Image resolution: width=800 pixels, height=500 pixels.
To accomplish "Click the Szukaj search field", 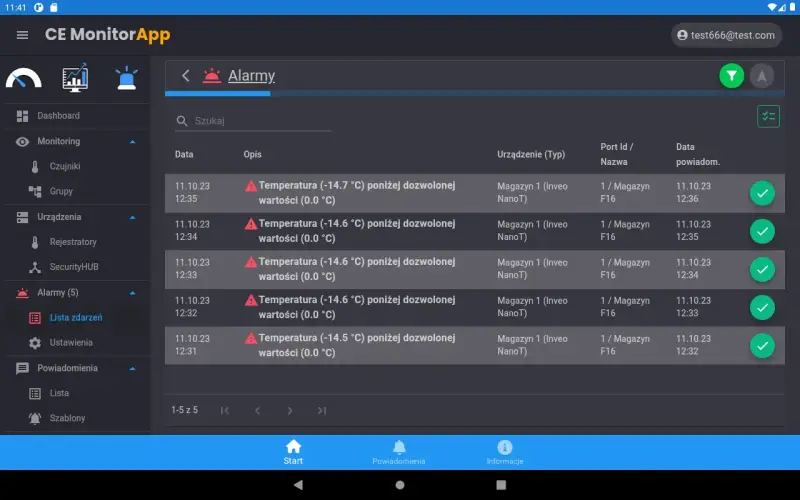I will tap(260, 121).
